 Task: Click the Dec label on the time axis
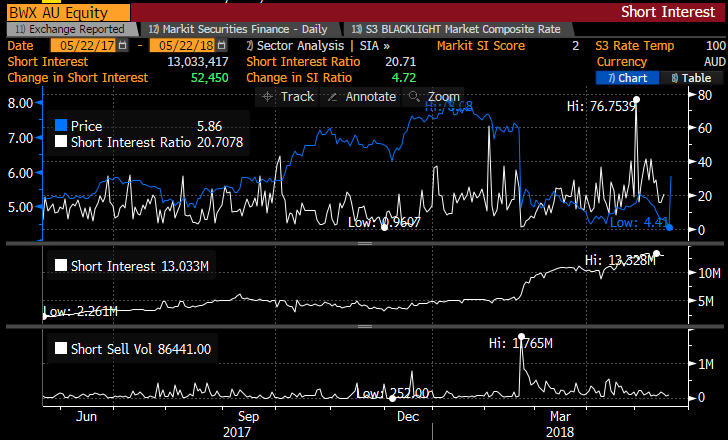[x=408, y=416]
